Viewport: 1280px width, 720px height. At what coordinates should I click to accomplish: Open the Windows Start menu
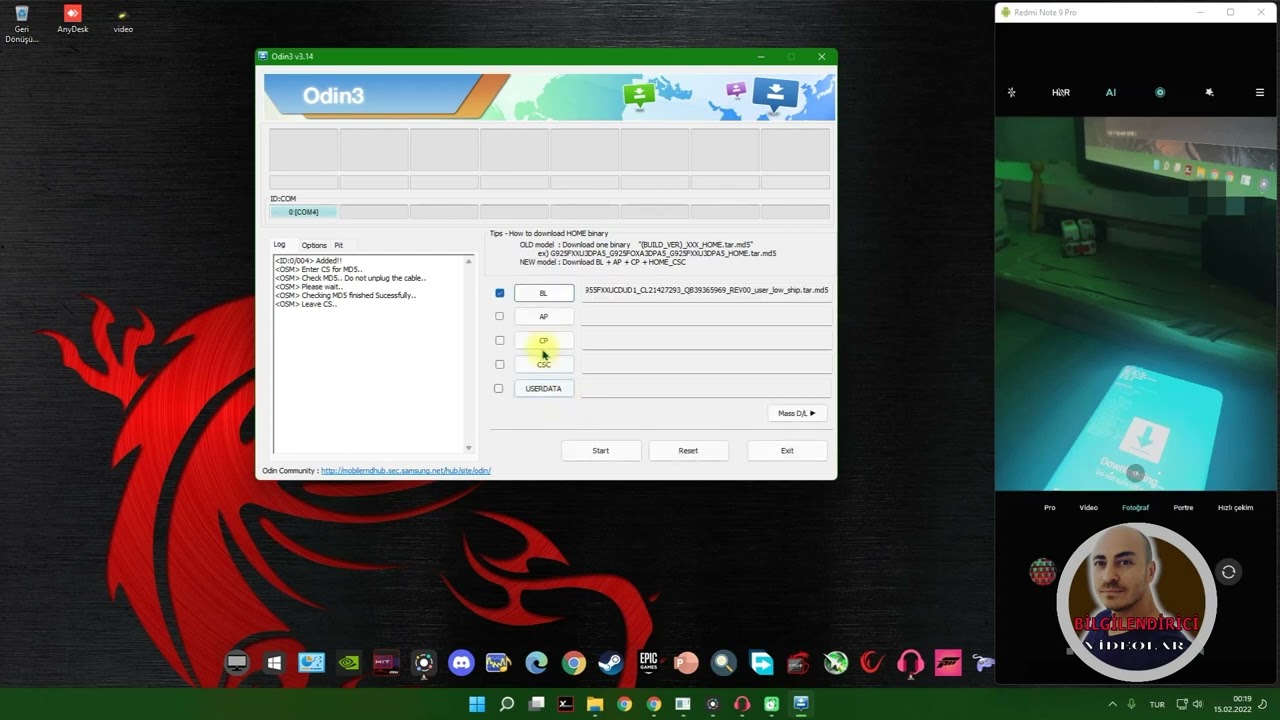click(477, 704)
